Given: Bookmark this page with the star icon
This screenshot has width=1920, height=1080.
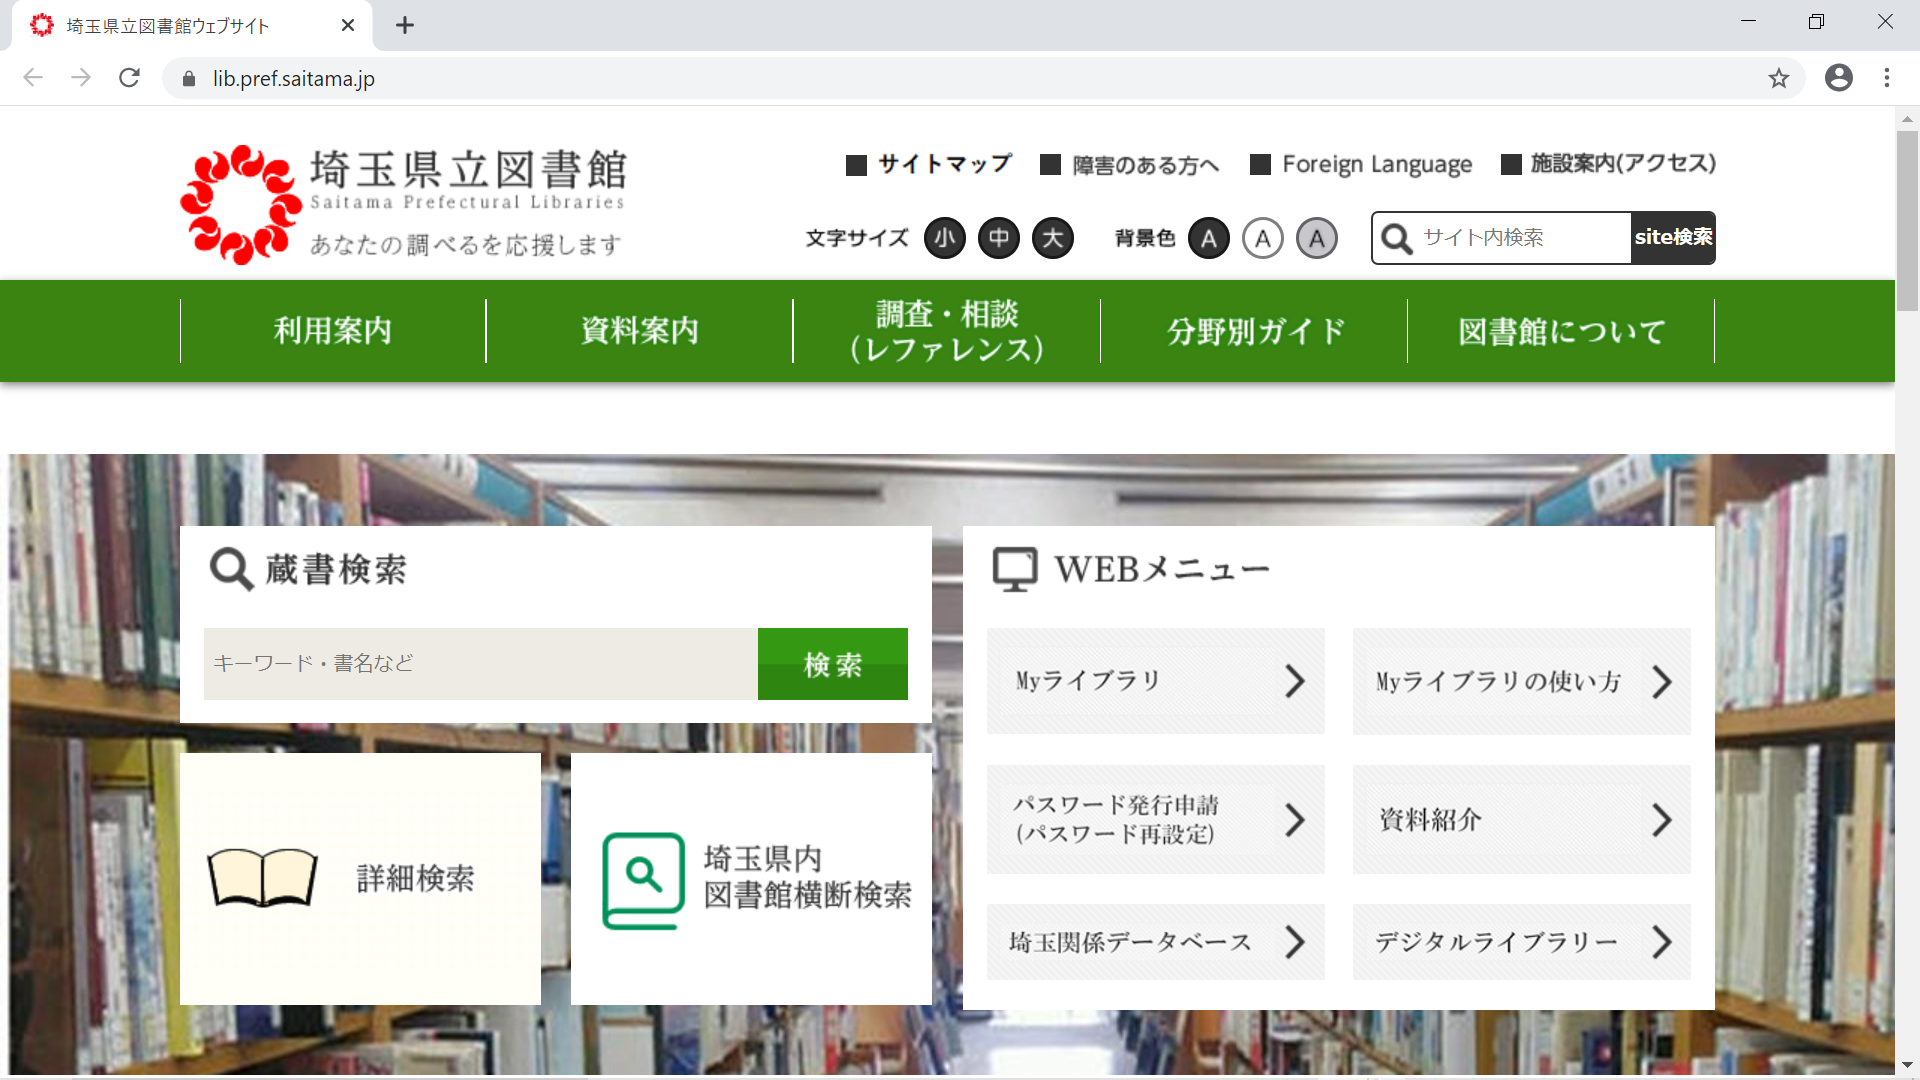Looking at the screenshot, I should (1778, 78).
